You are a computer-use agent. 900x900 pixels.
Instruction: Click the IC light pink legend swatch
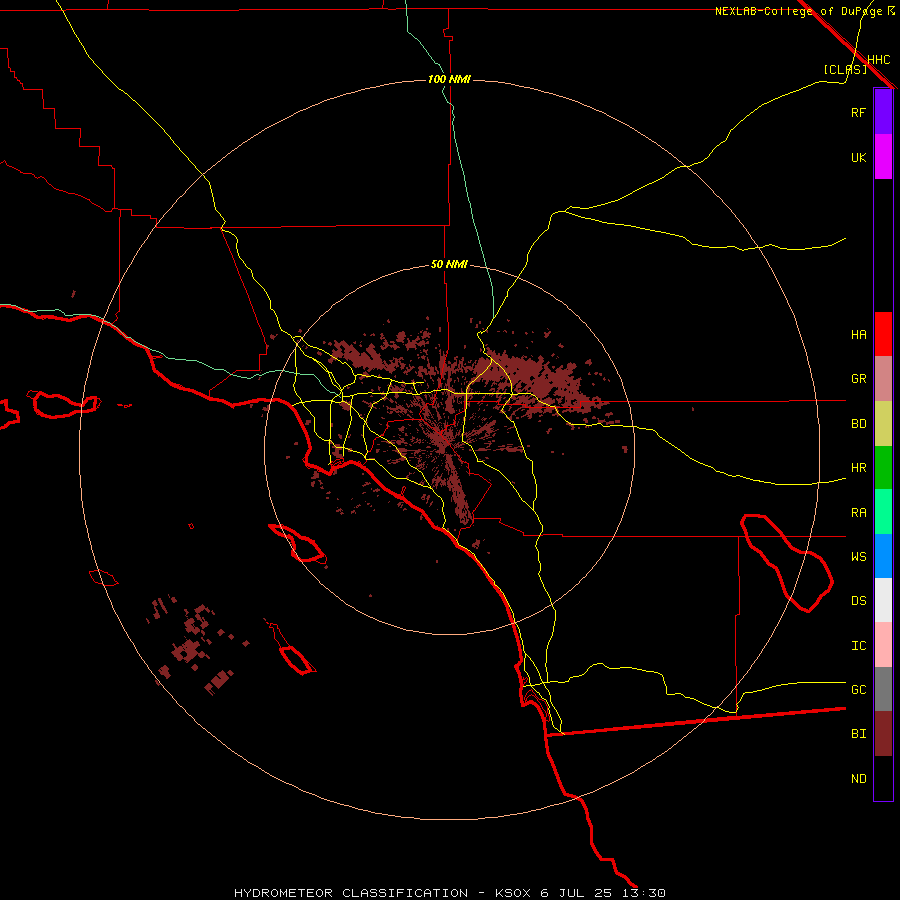pyautogui.click(x=883, y=645)
